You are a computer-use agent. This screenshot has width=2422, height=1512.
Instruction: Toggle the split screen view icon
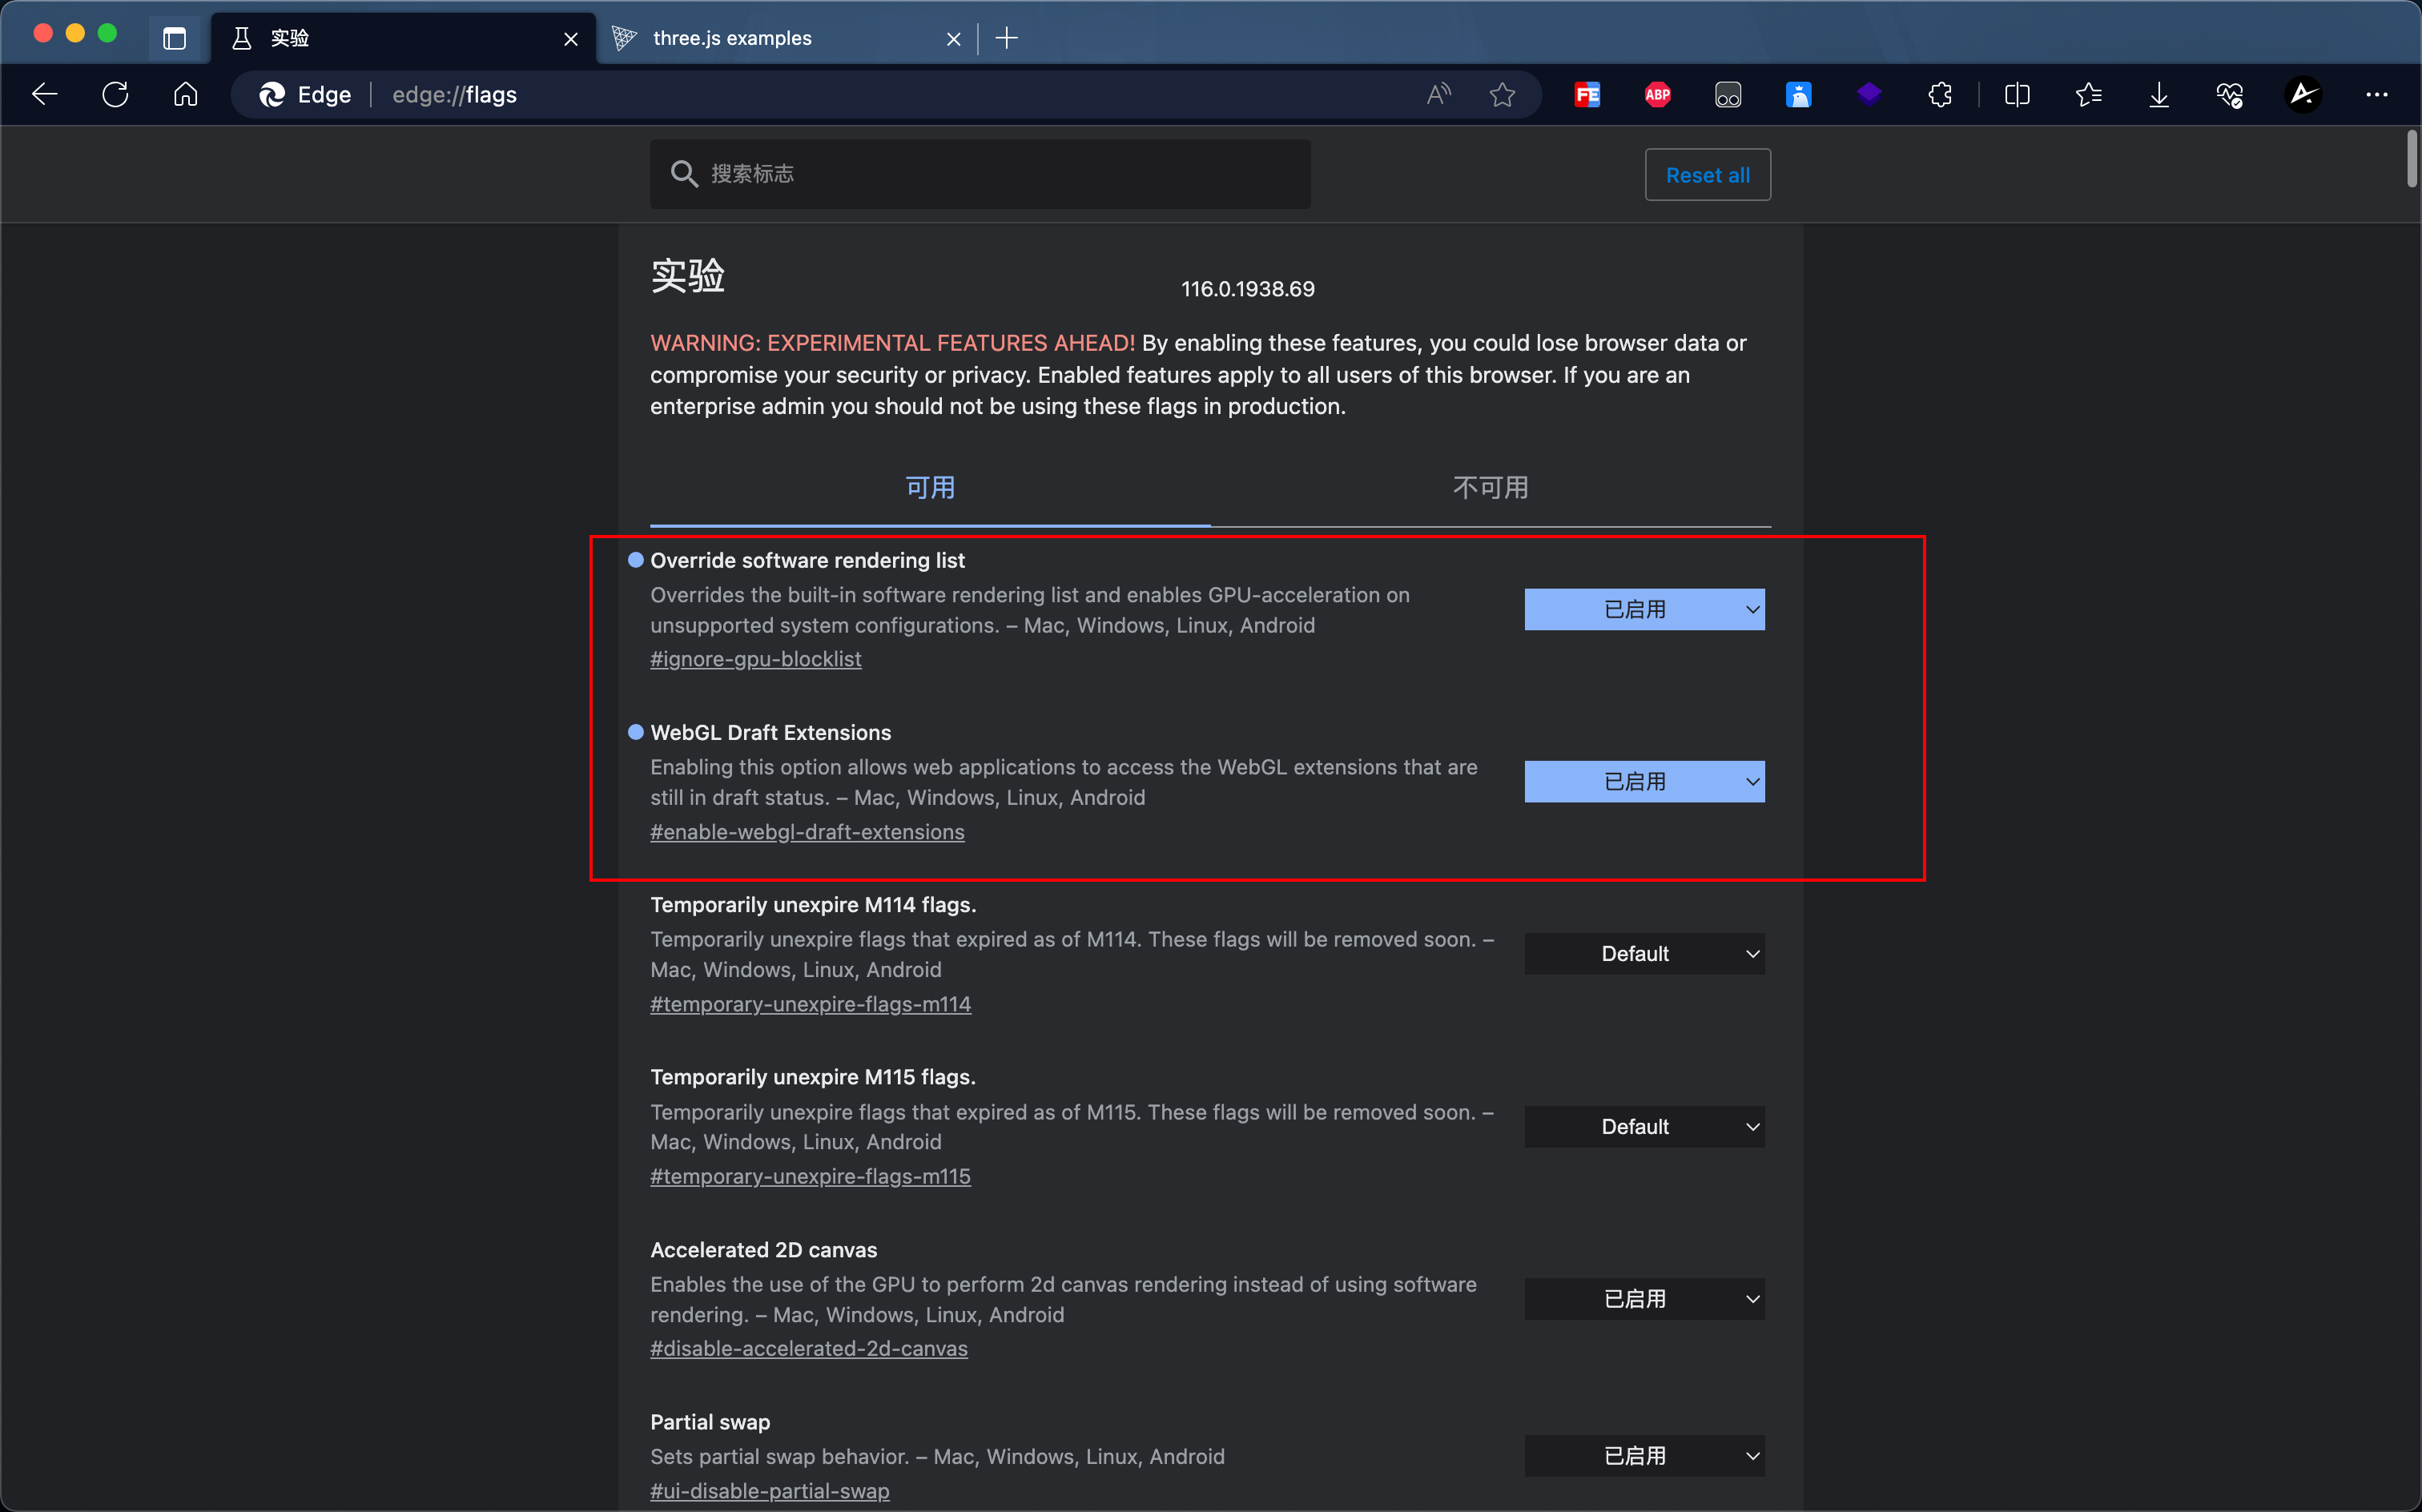(x=2018, y=95)
